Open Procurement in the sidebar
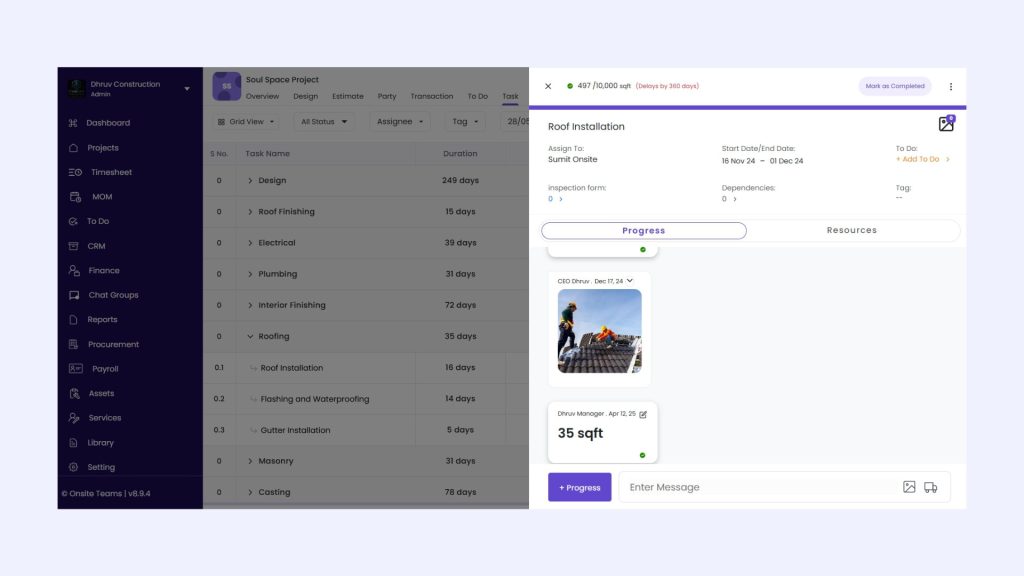The width and height of the screenshot is (1024, 576). [x=113, y=344]
